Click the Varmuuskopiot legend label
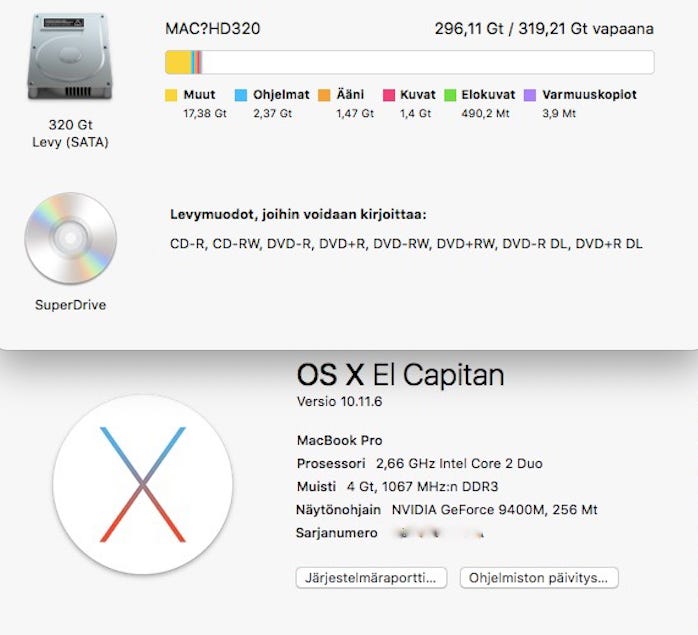The height and width of the screenshot is (635, 698). click(x=589, y=95)
